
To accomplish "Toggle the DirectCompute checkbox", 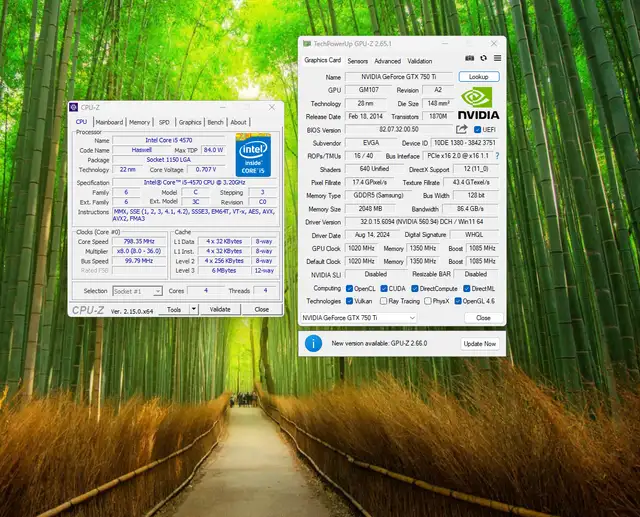I will click(415, 288).
